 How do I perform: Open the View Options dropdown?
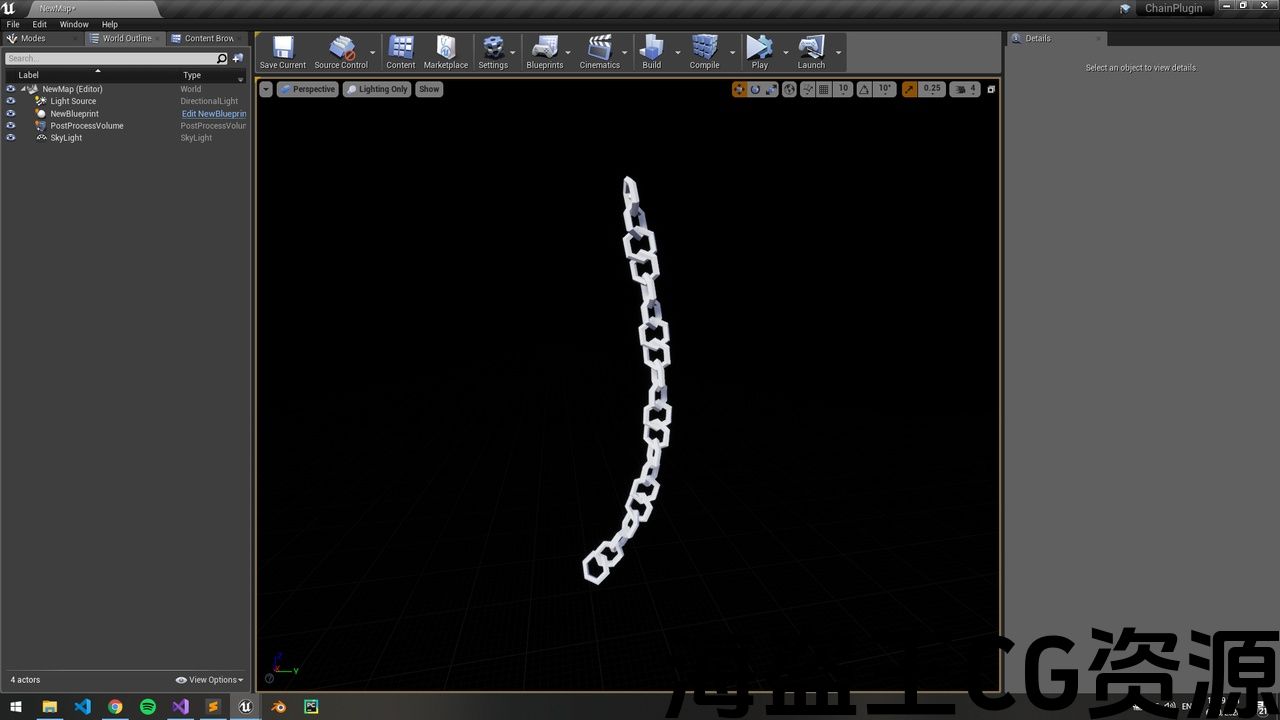point(210,680)
